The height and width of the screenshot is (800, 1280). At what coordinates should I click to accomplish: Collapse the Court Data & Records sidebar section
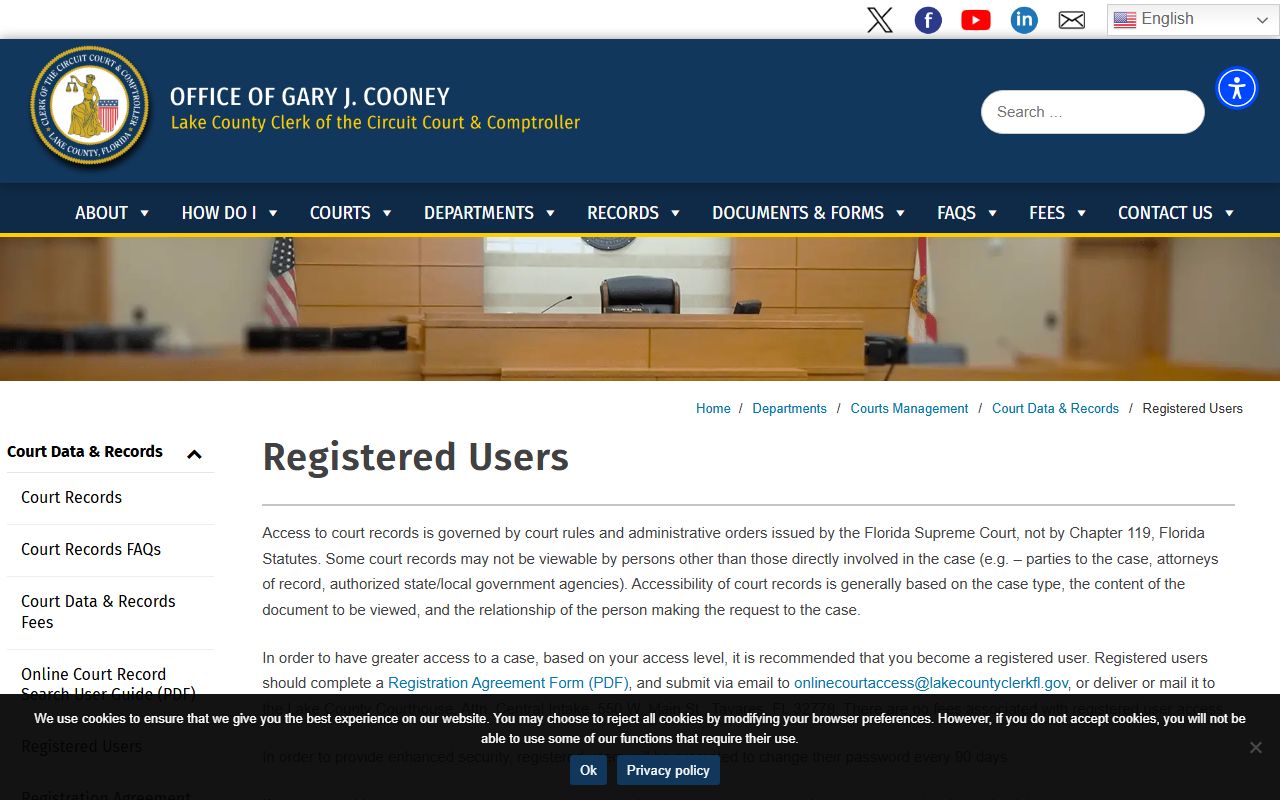pyautogui.click(x=194, y=454)
